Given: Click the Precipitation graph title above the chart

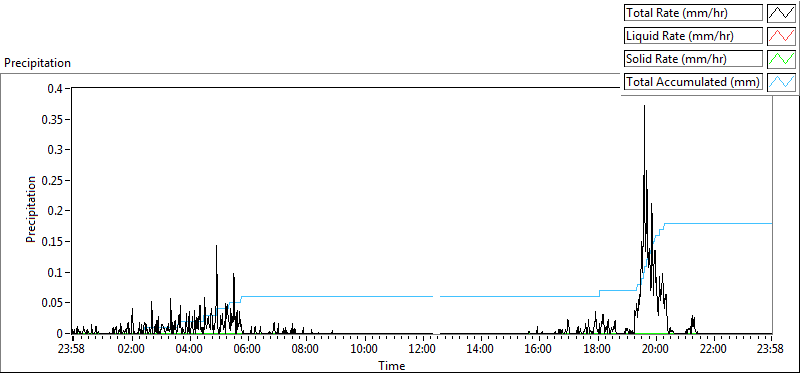Looking at the screenshot, I should click(37, 63).
